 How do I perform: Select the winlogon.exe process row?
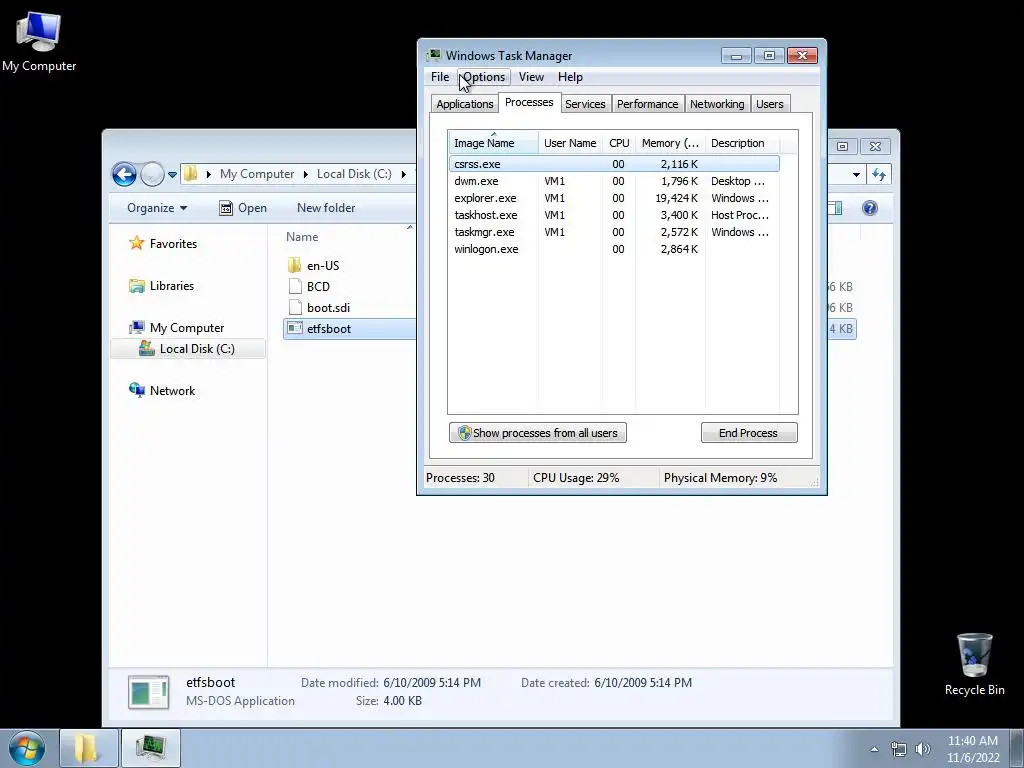[614, 249]
